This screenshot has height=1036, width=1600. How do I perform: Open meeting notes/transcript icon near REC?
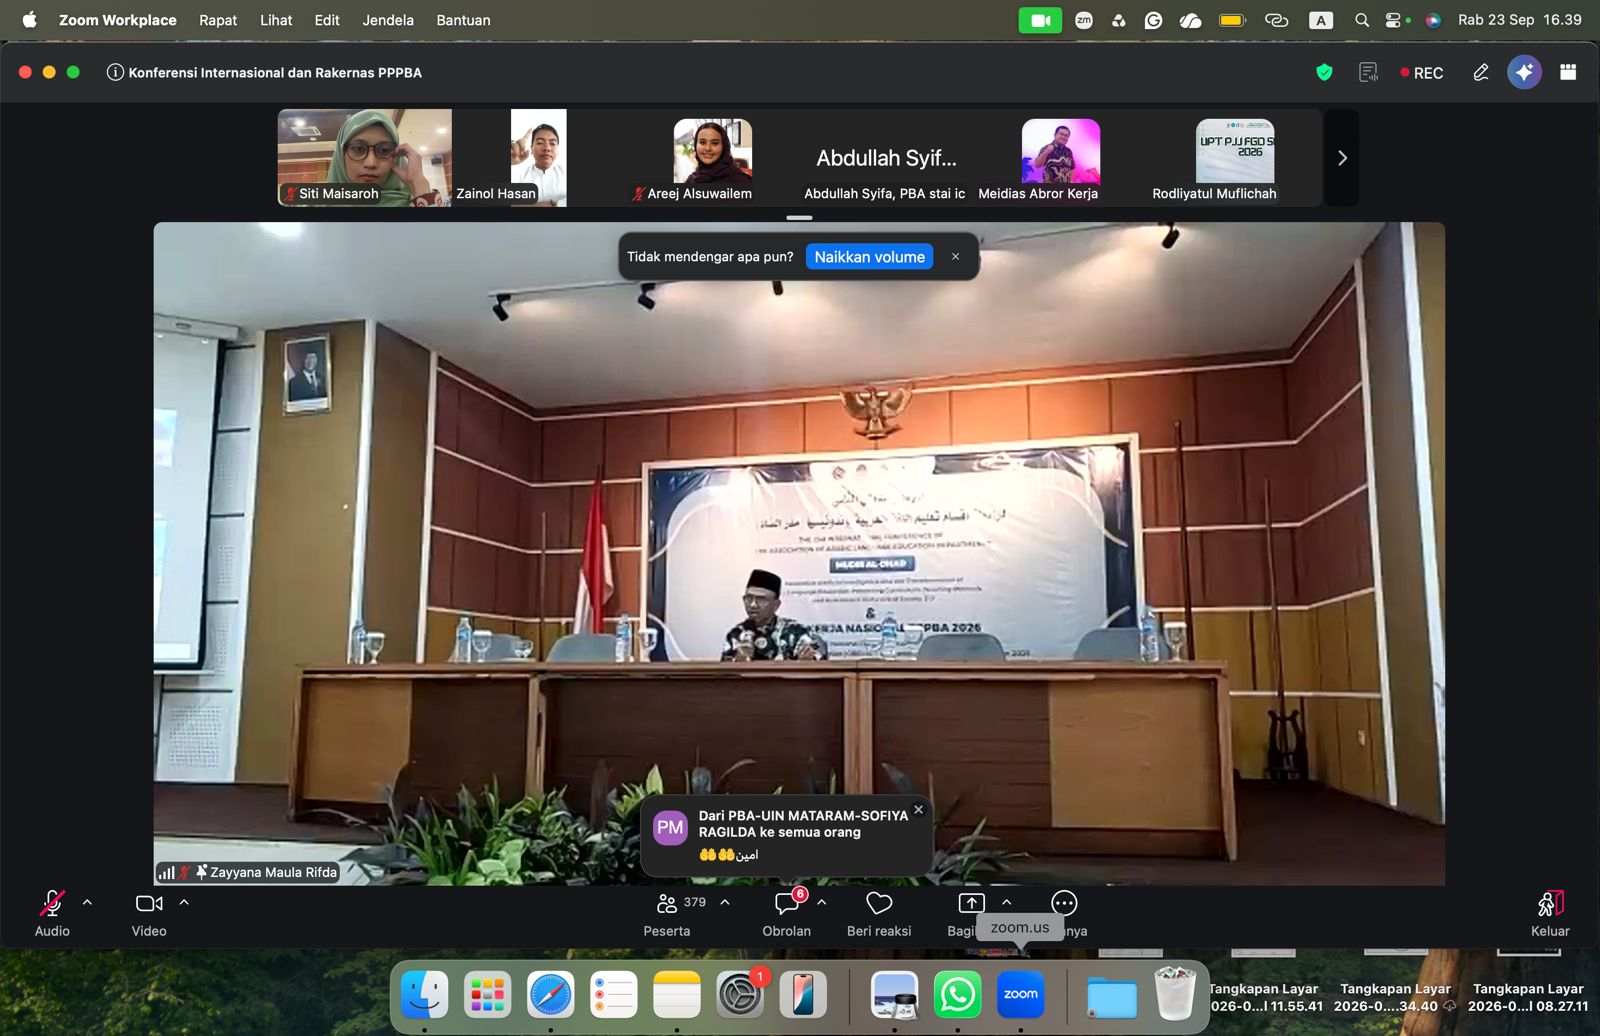[x=1368, y=72]
